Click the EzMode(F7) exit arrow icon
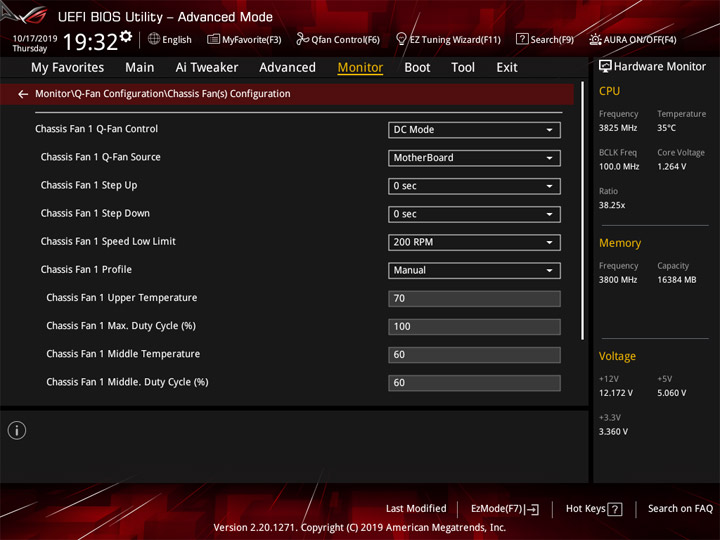The image size is (720, 540). point(532,509)
